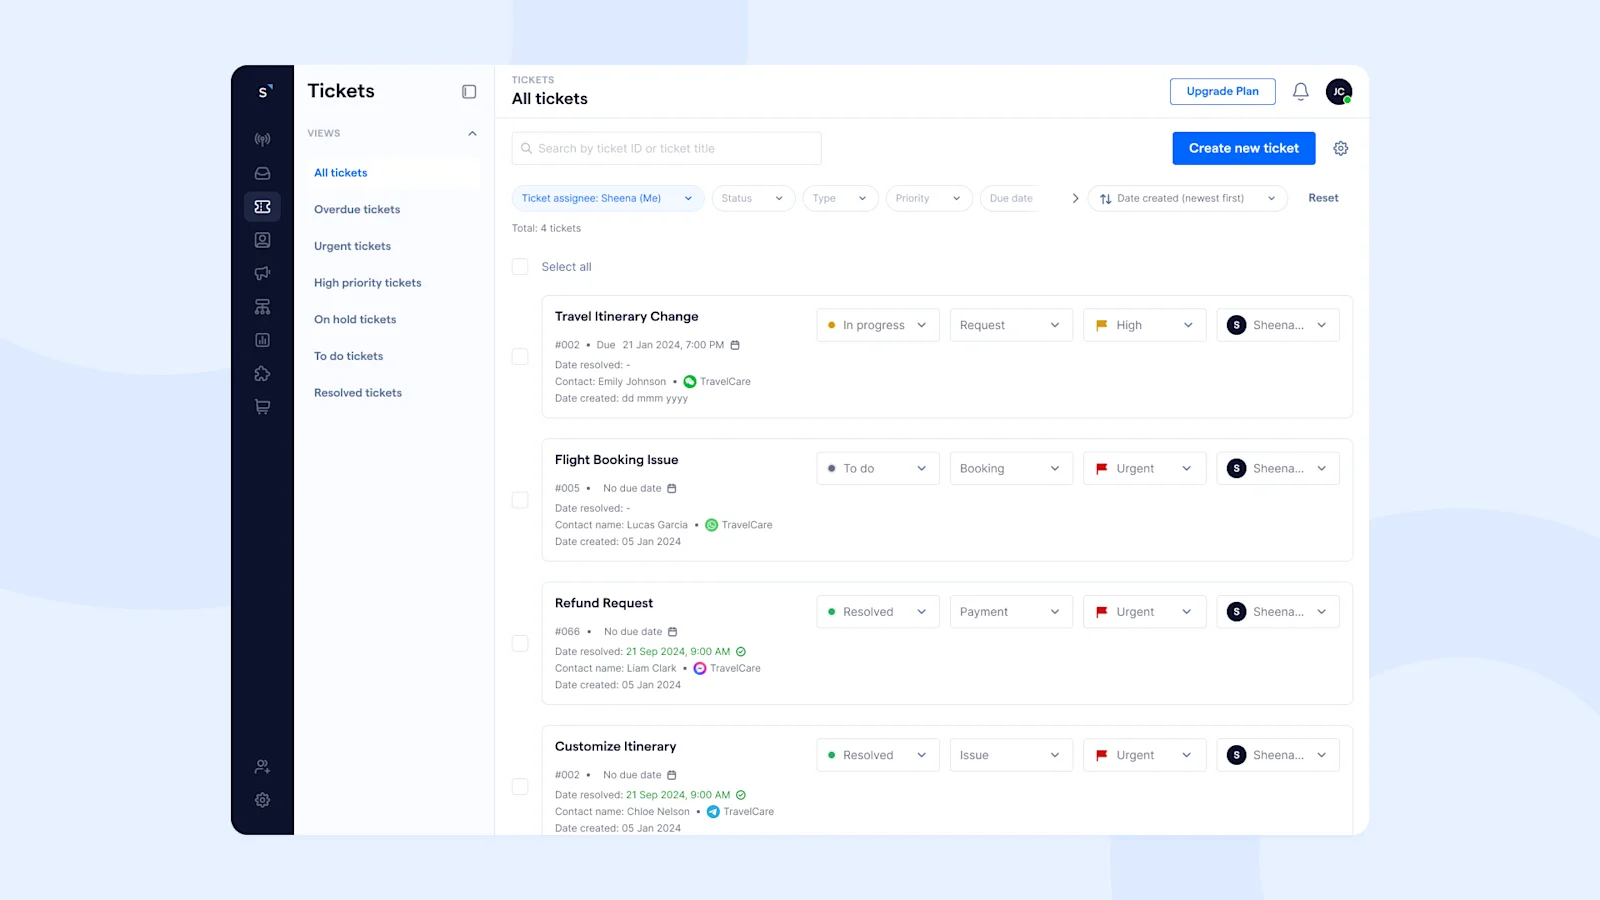Open the Status filter dropdown
Viewport: 1600px width, 900px height.
click(x=753, y=198)
